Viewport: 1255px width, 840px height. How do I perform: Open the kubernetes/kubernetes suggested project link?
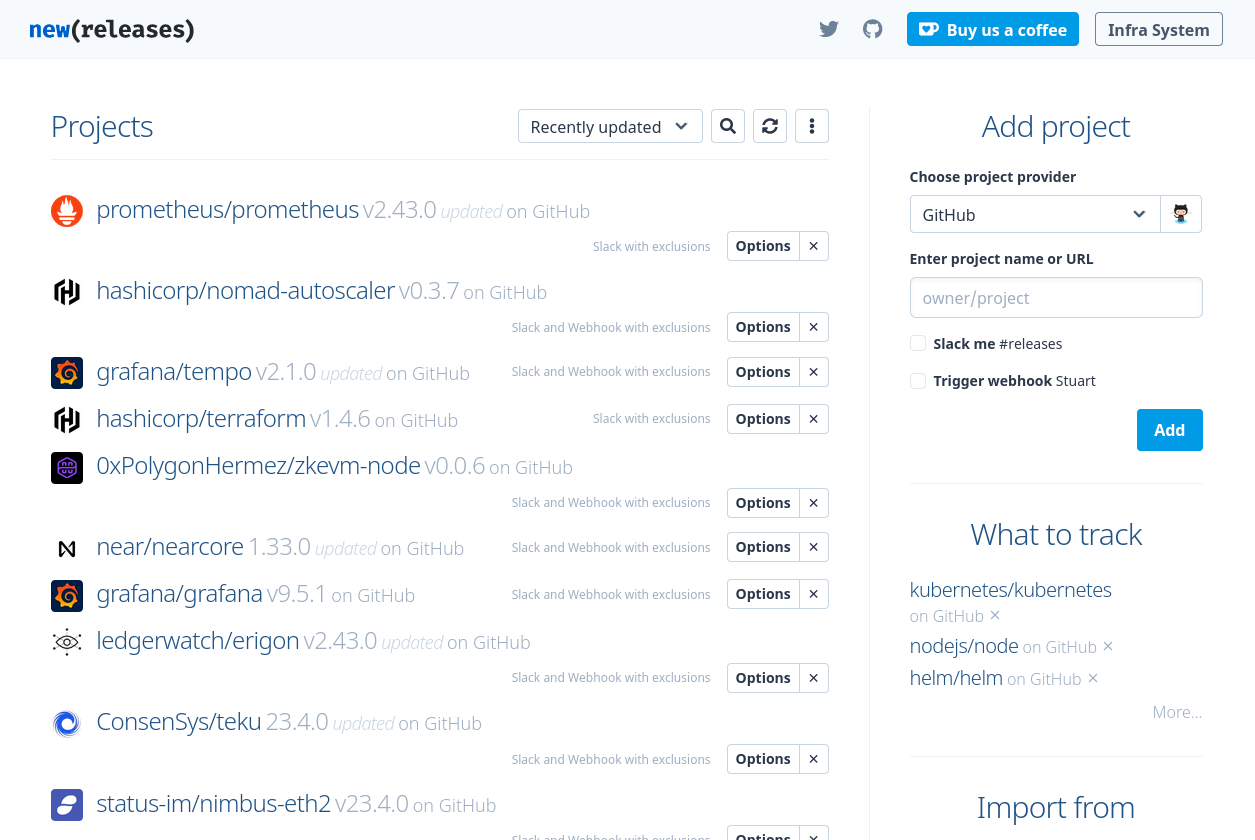[x=1010, y=590]
